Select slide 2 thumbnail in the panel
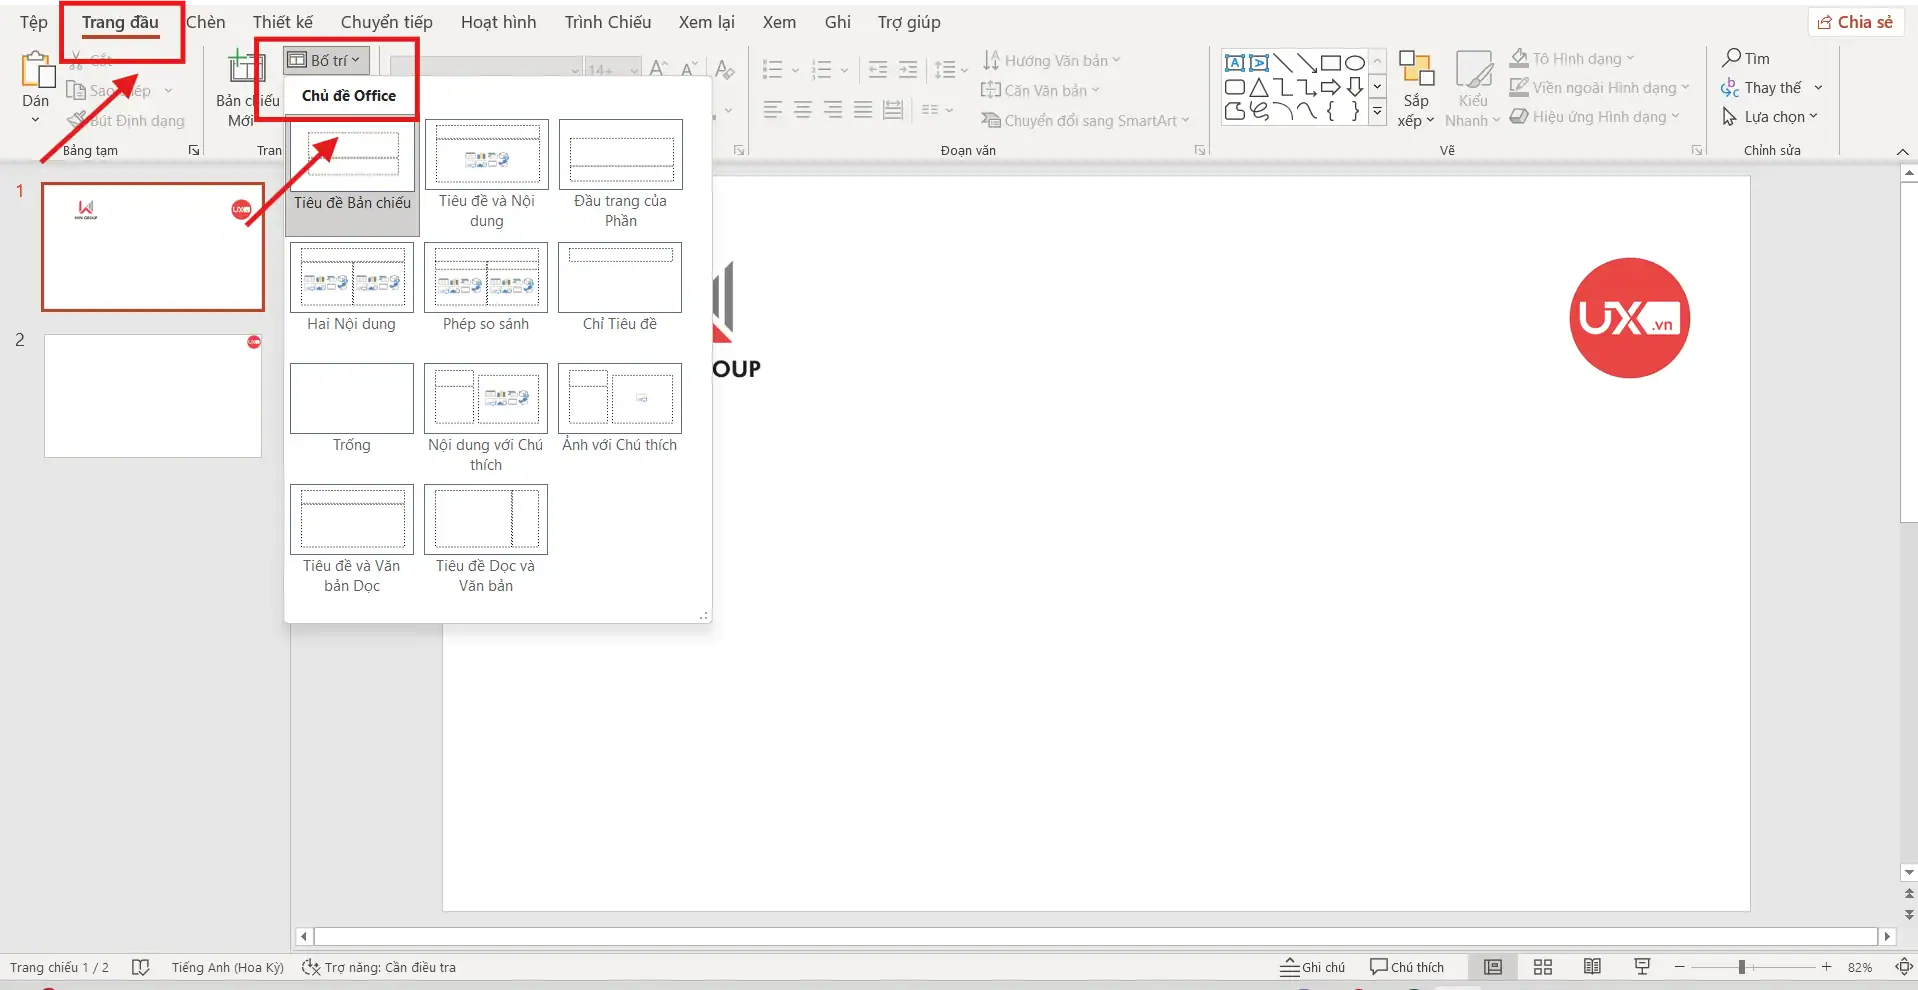The image size is (1918, 990). (152, 395)
